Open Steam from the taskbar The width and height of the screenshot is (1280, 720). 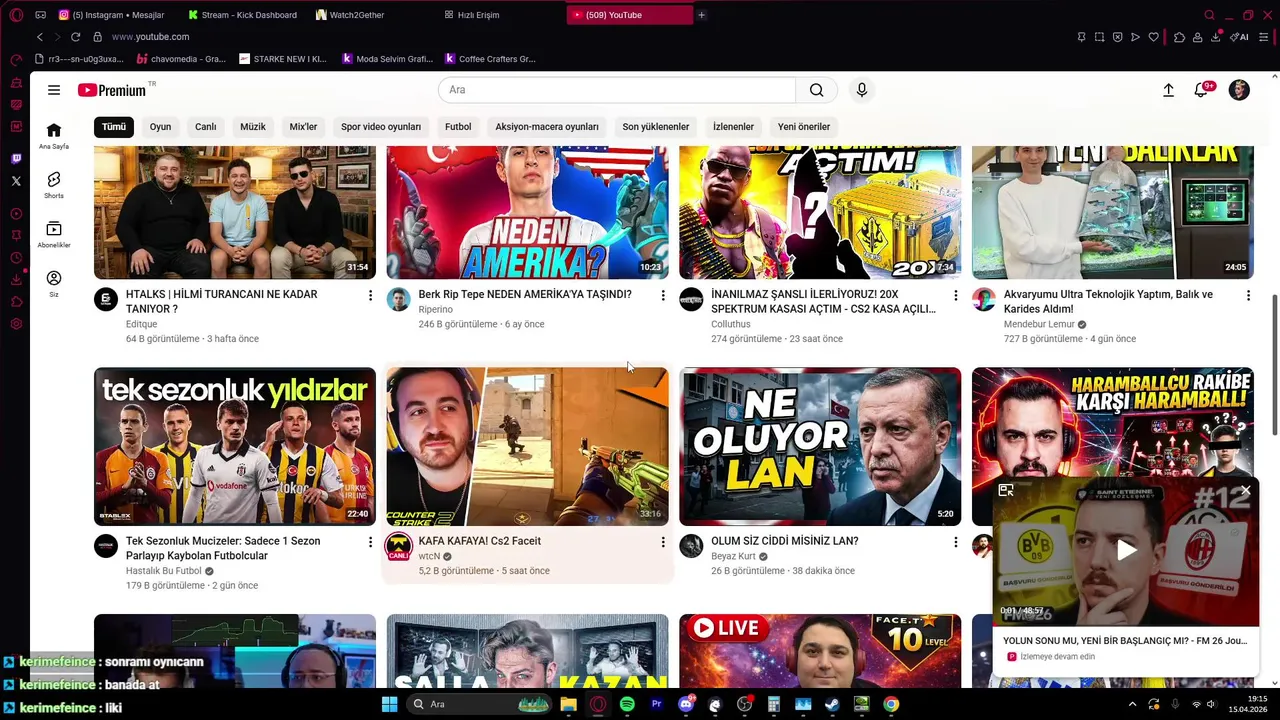[x=832, y=704]
